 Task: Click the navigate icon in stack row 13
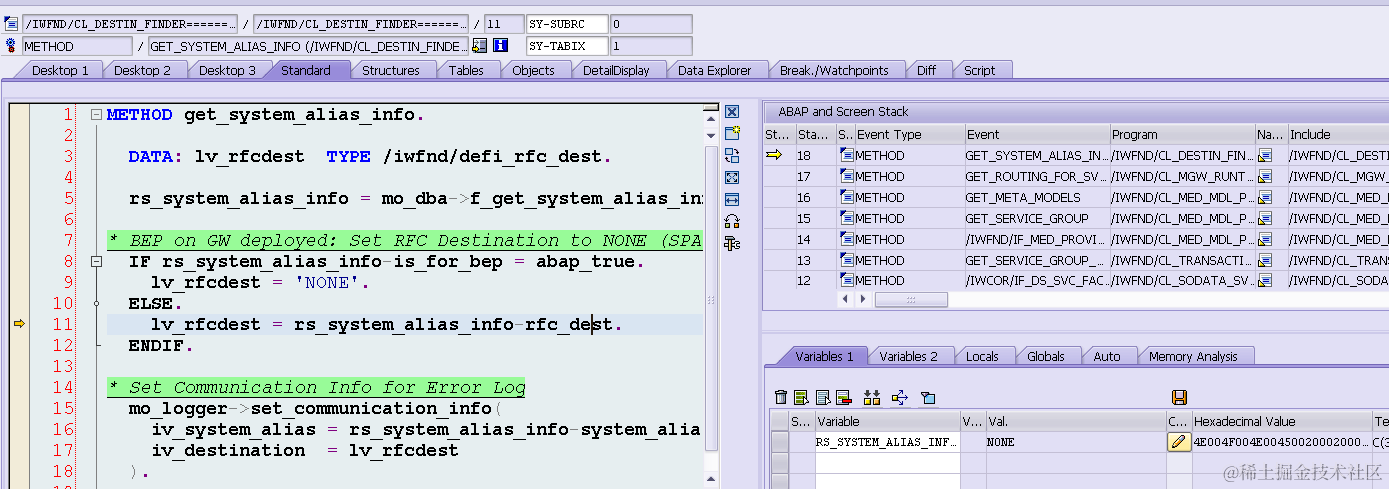click(x=1265, y=260)
